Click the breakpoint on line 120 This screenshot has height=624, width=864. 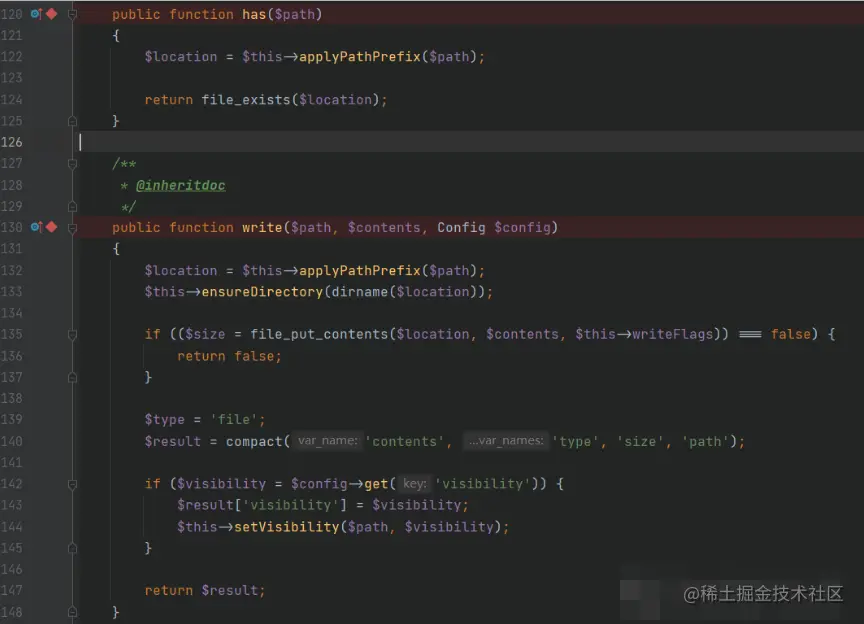click(52, 14)
